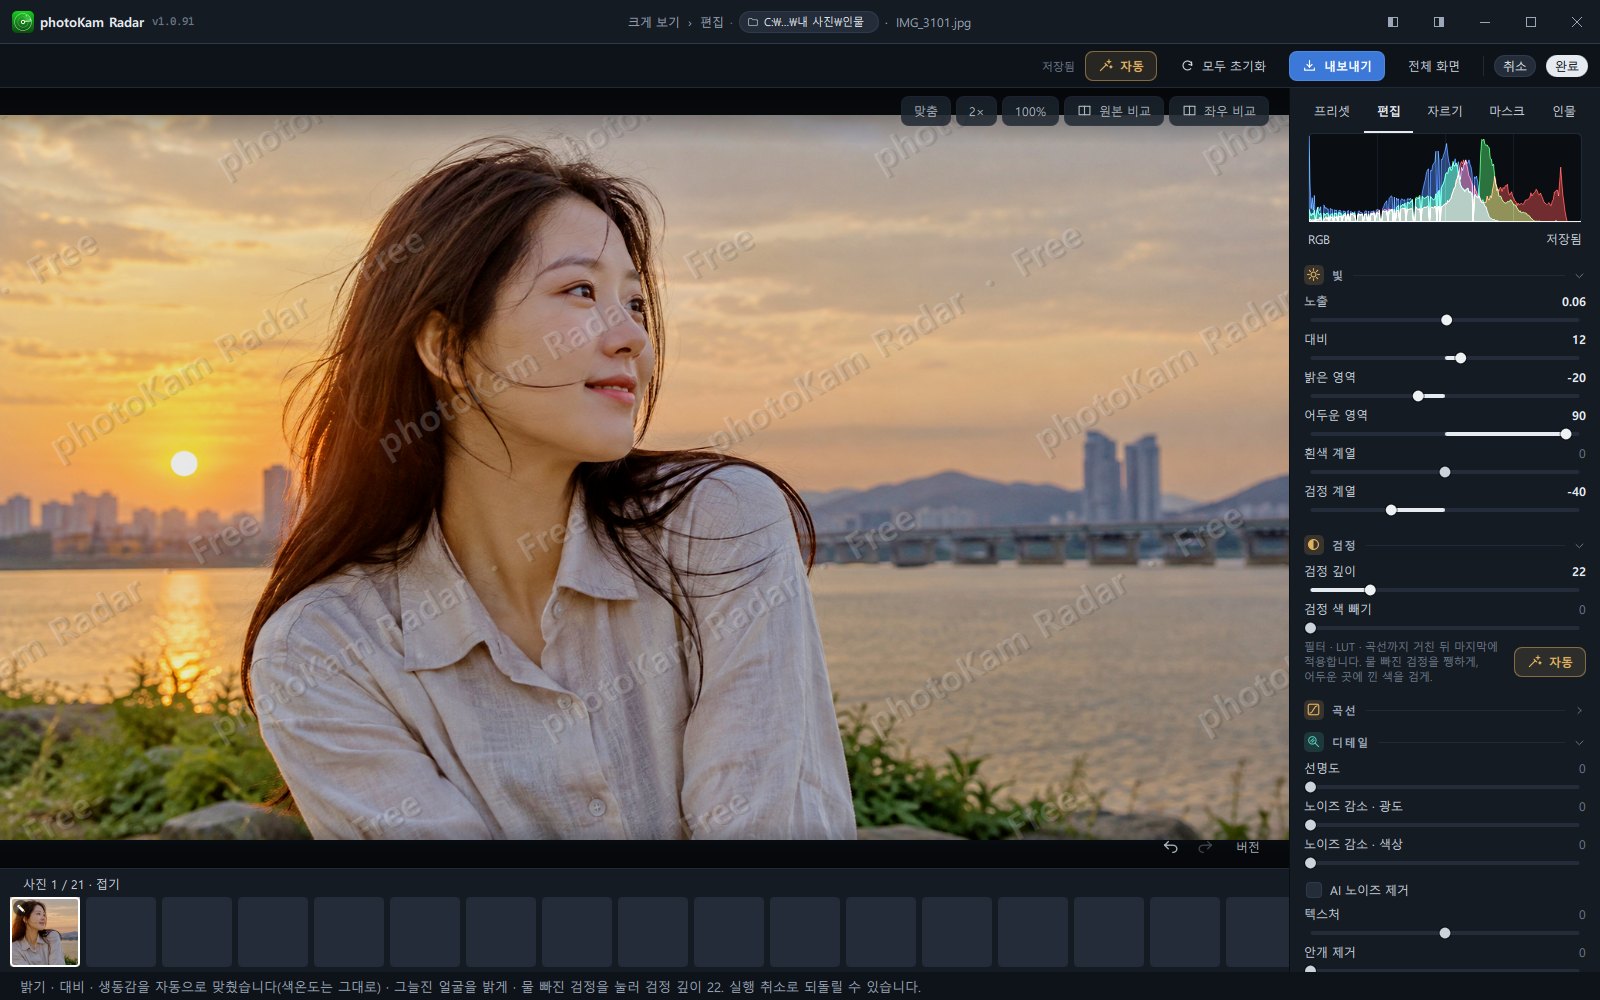The height and width of the screenshot is (1000, 1600).
Task: Enter 전체 화면 mode
Action: [x=1433, y=66]
